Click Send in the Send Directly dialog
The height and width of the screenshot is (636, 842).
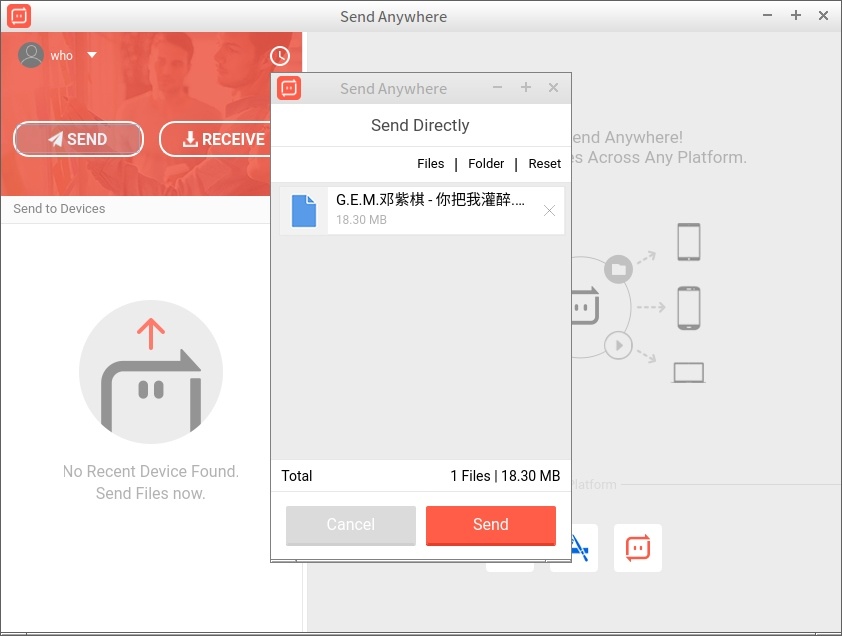(490, 524)
